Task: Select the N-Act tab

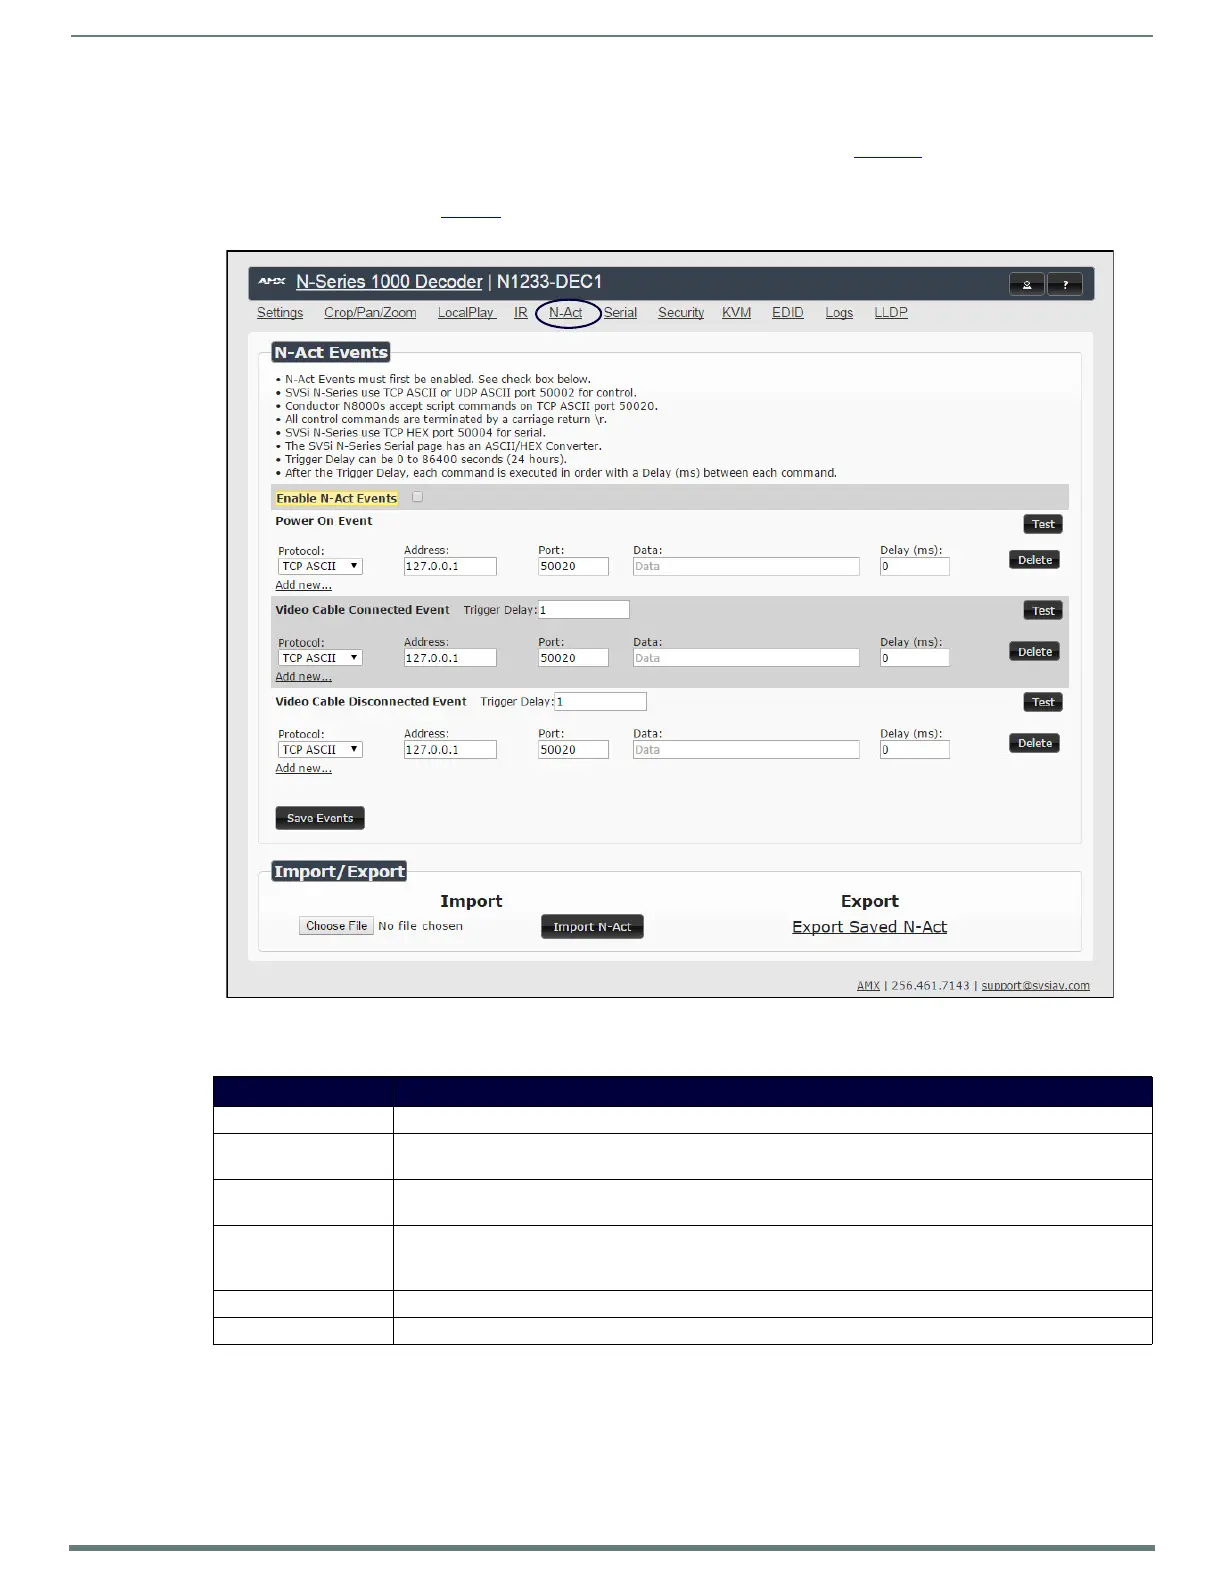Action: 566,313
